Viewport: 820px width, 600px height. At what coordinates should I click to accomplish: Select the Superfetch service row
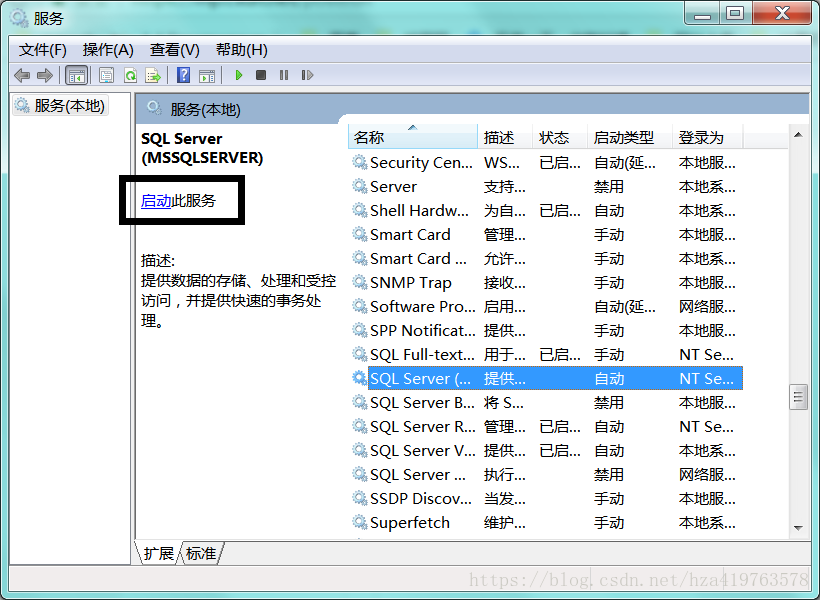(545, 522)
